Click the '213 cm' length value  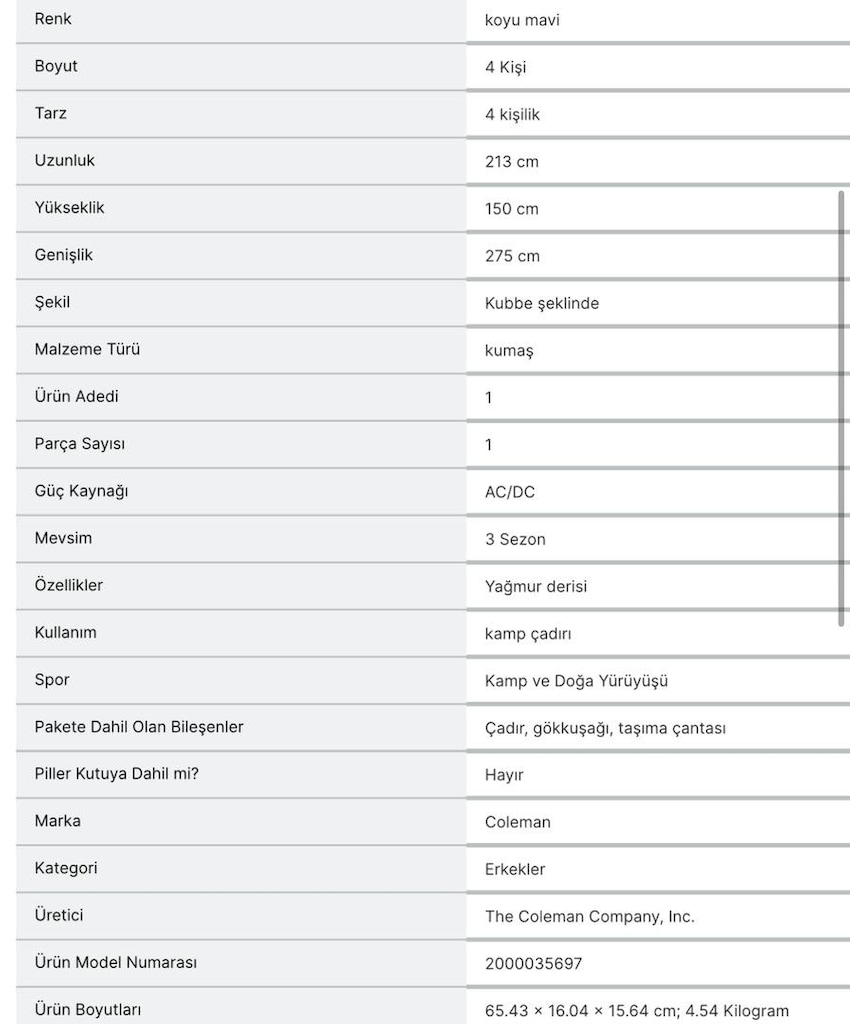tap(511, 162)
